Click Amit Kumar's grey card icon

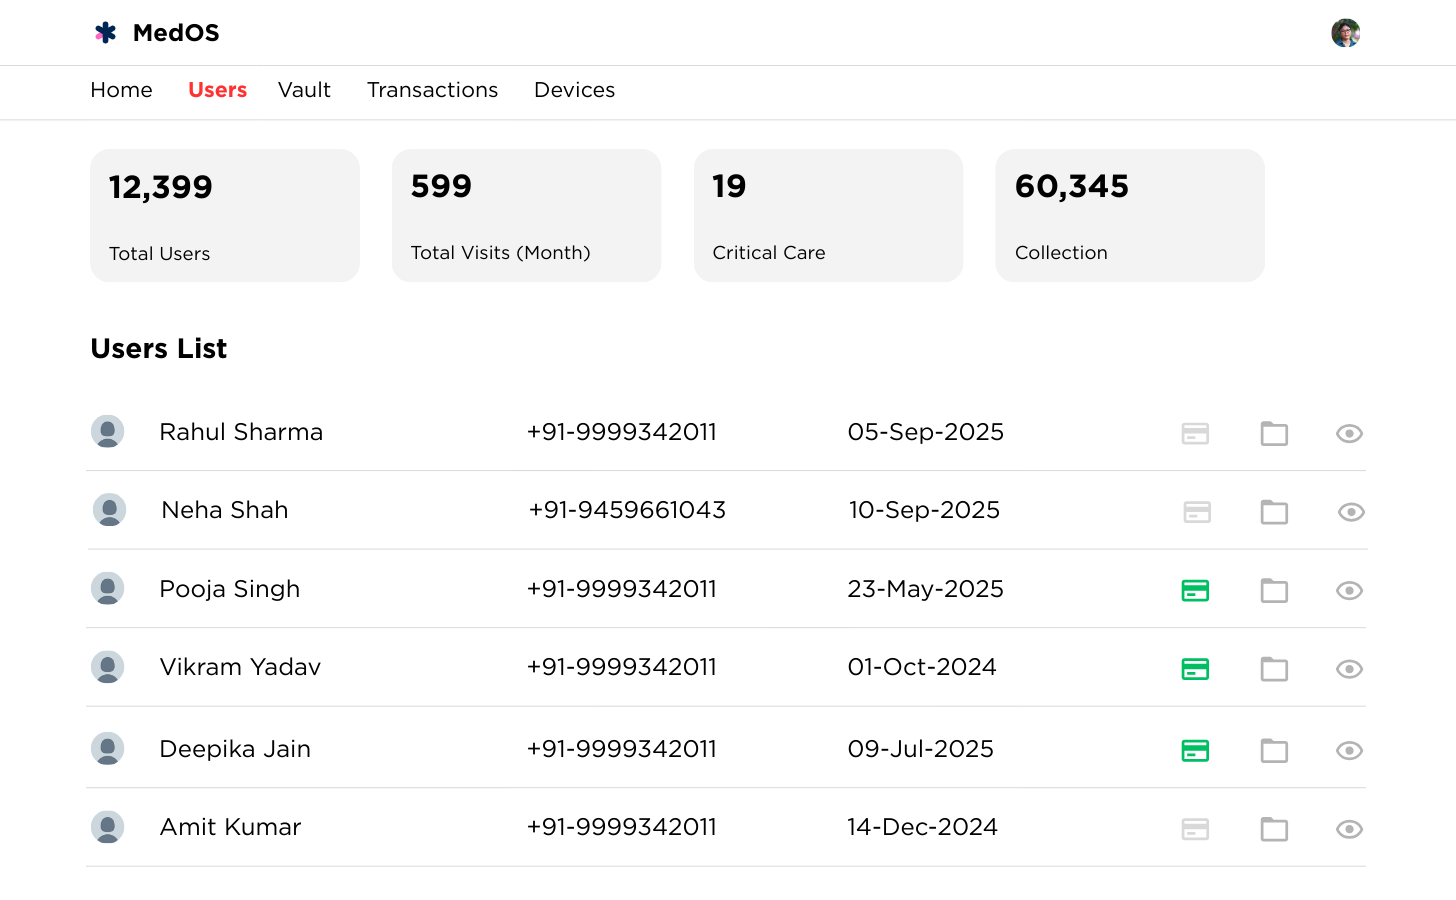pos(1195,829)
